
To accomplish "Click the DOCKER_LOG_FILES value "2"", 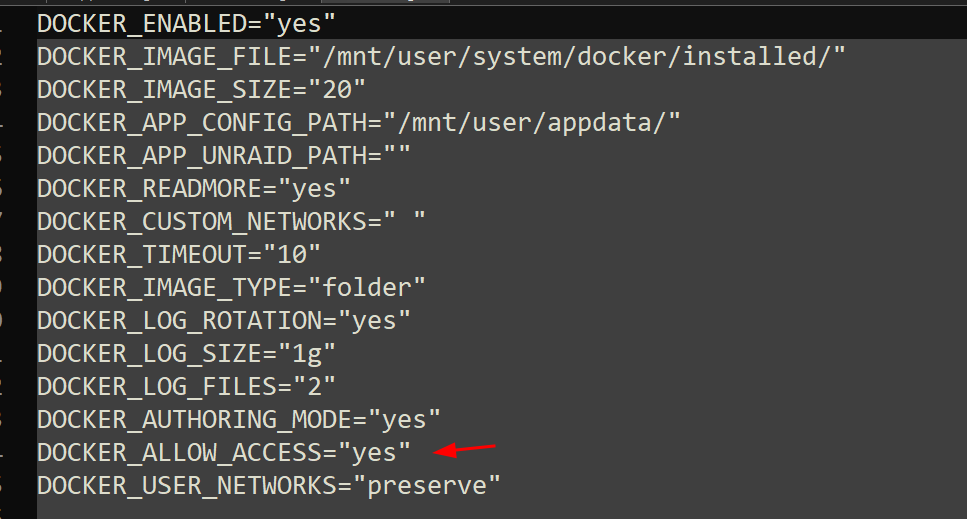I will [314, 386].
